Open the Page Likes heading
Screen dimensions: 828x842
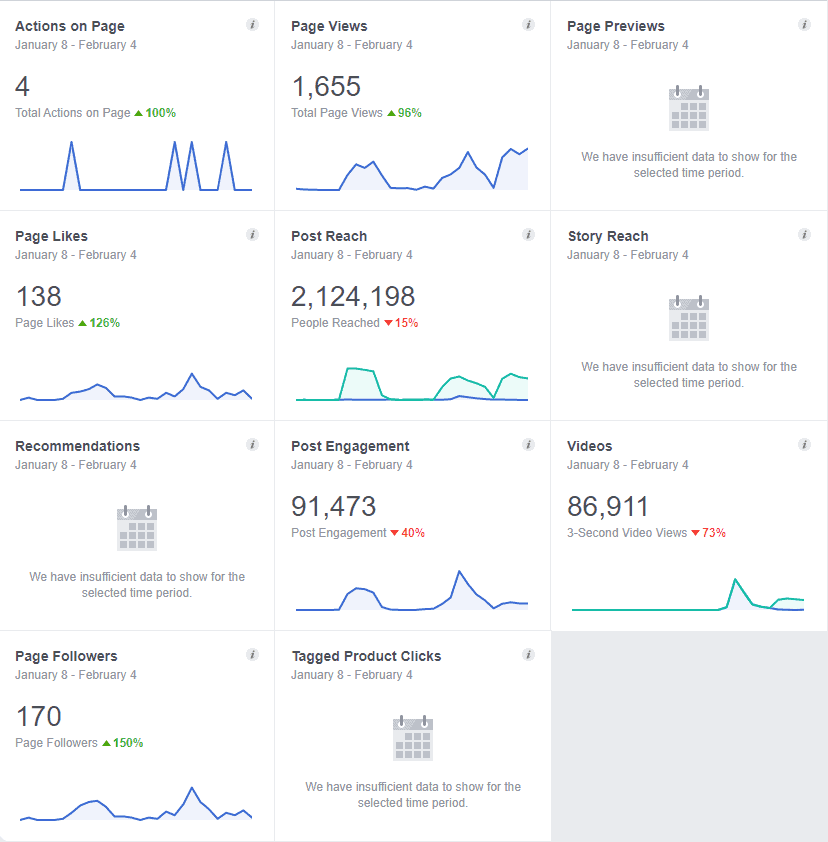[x=52, y=236]
